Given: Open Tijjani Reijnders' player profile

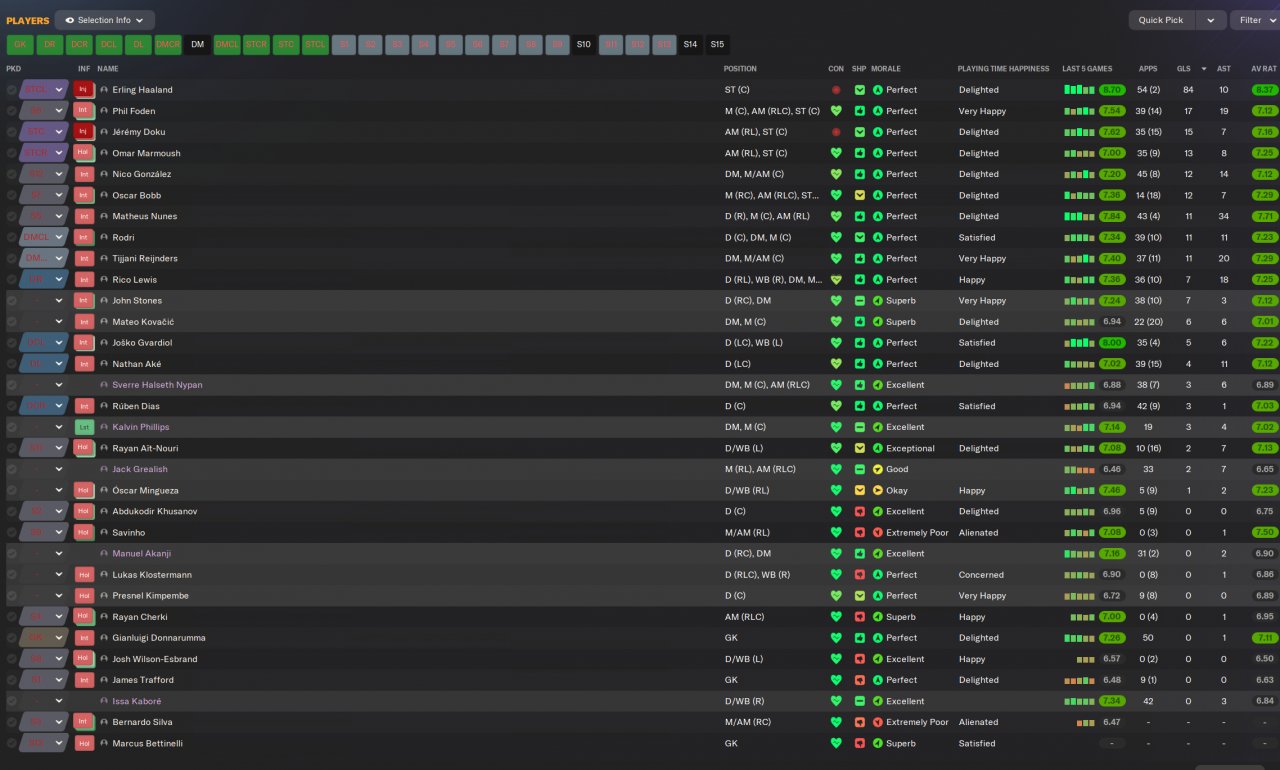Looking at the screenshot, I should [146, 258].
